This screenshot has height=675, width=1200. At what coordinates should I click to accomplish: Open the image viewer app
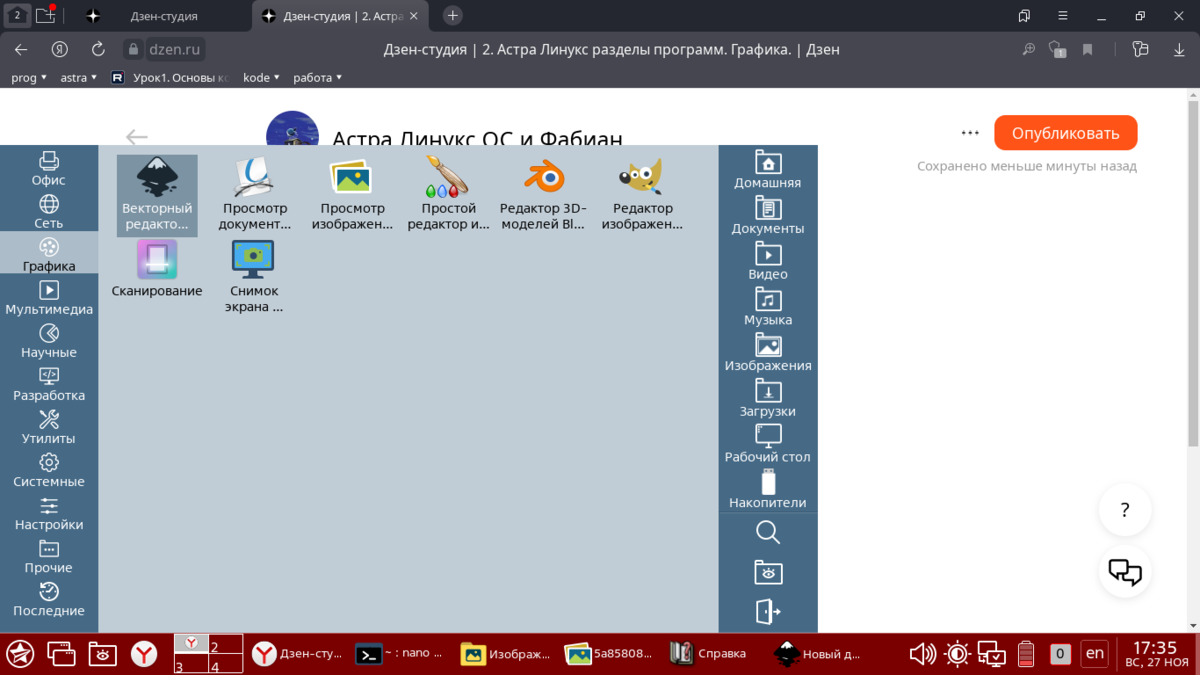[x=352, y=195]
